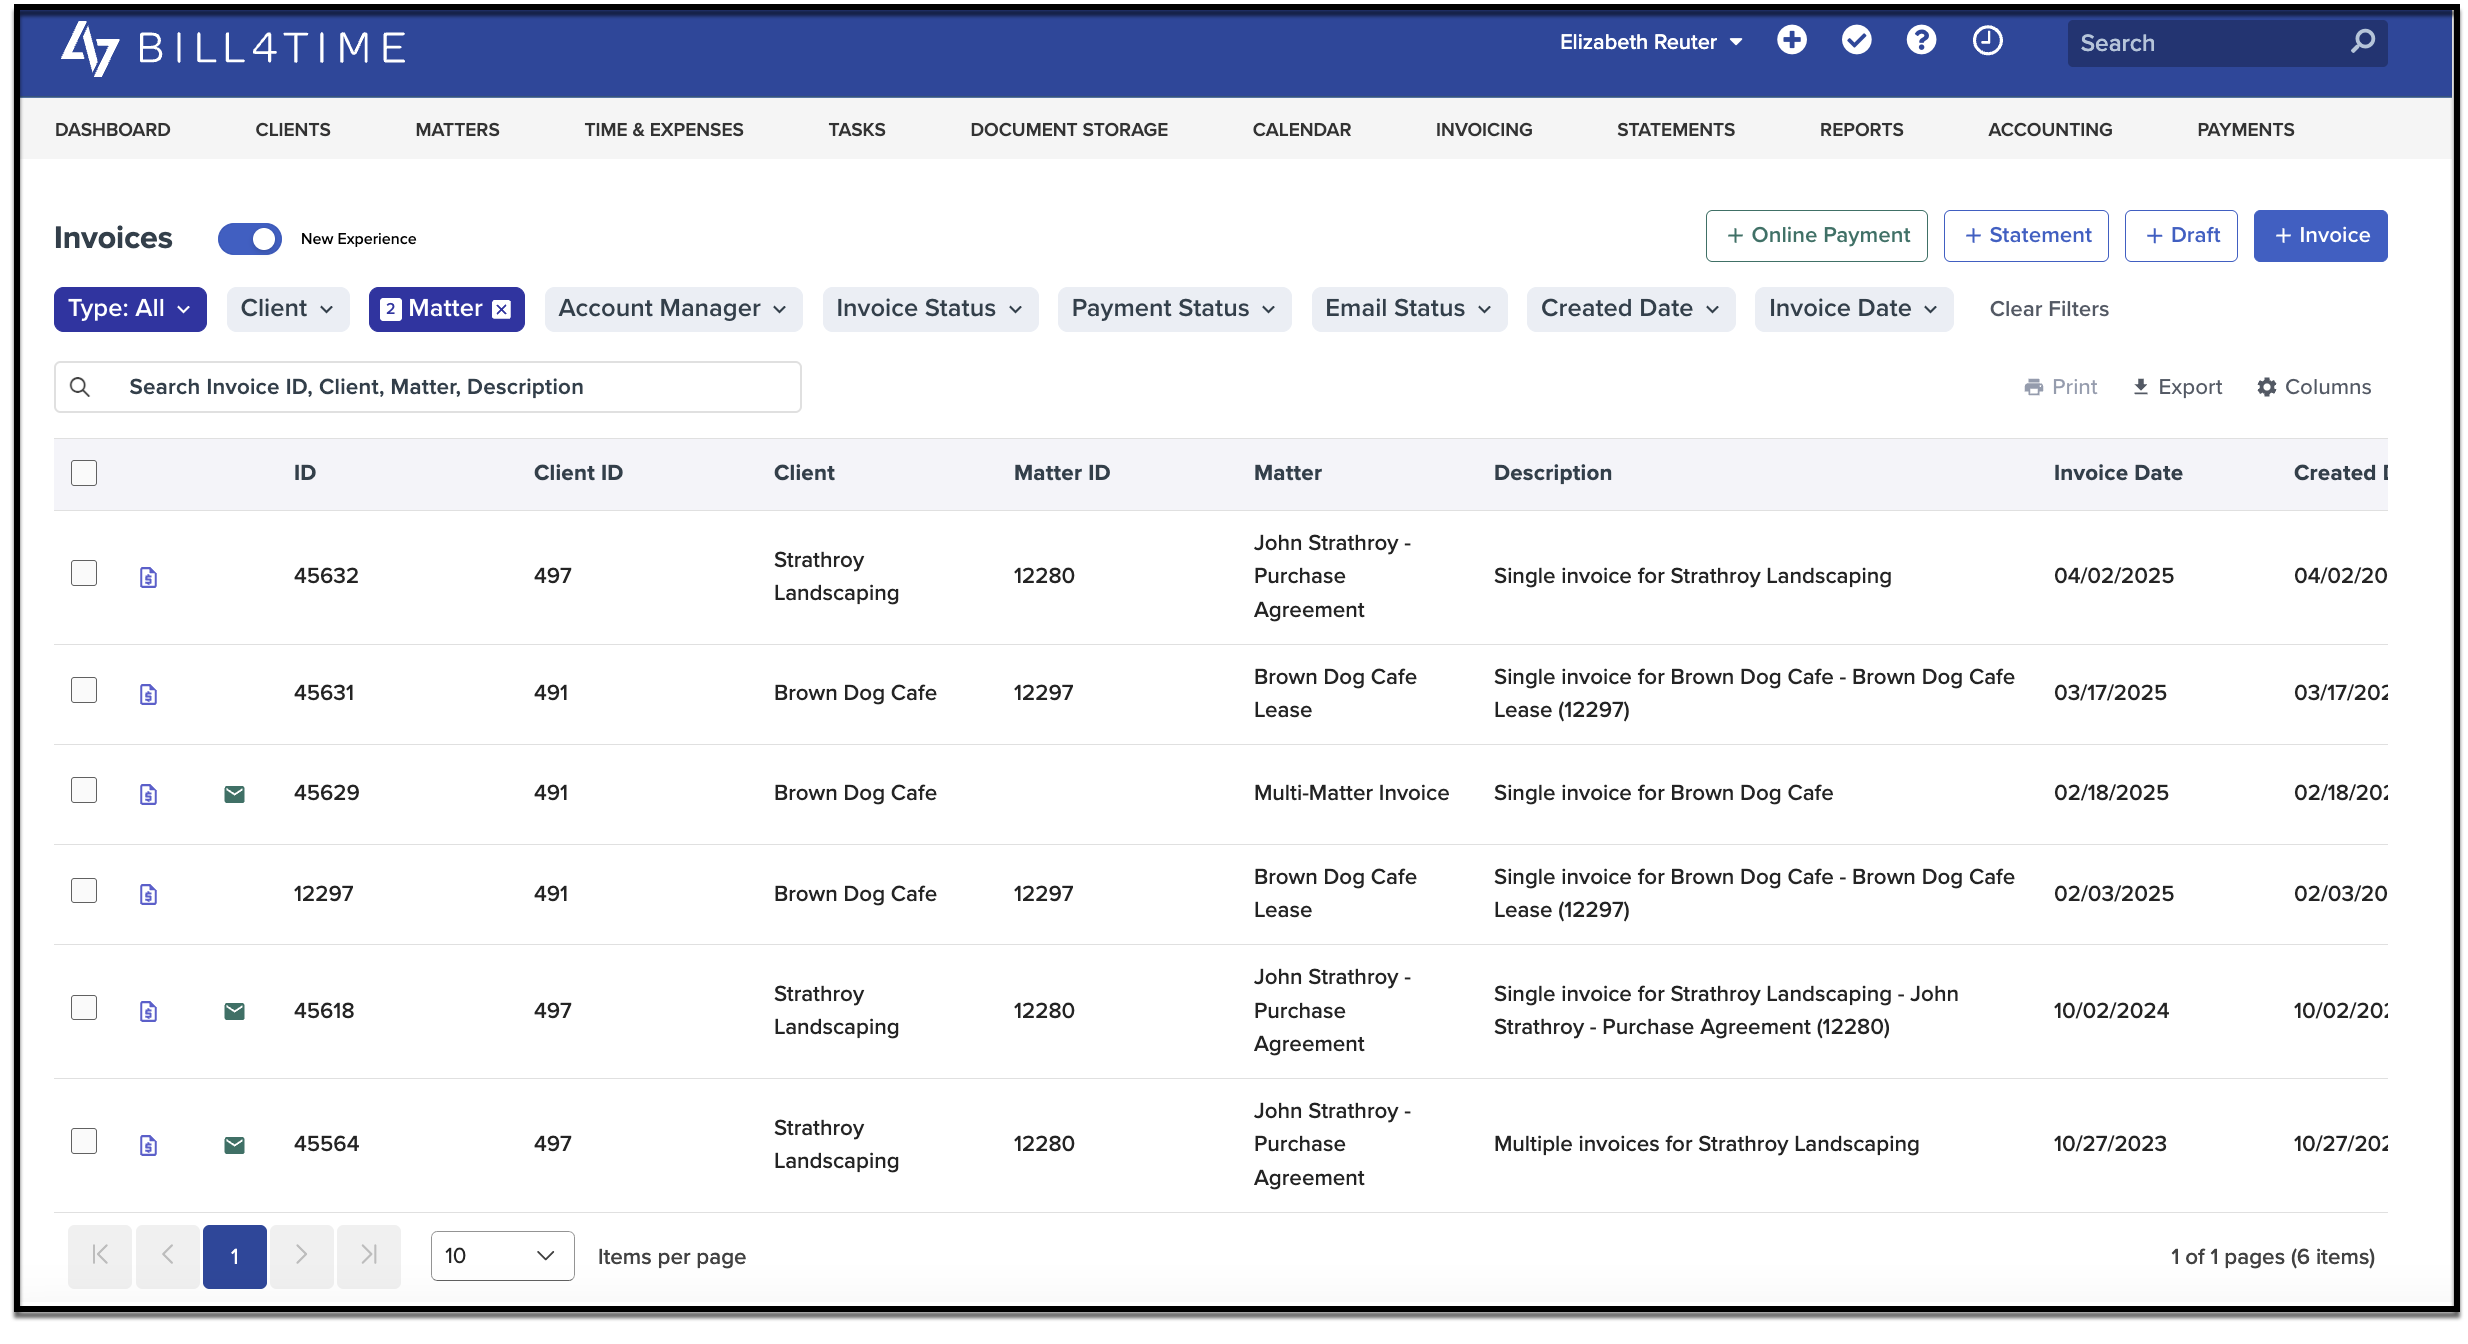Open the invoice document icon for 12297
Viewport: 2468px width, 1344px height.
[148, 894]
